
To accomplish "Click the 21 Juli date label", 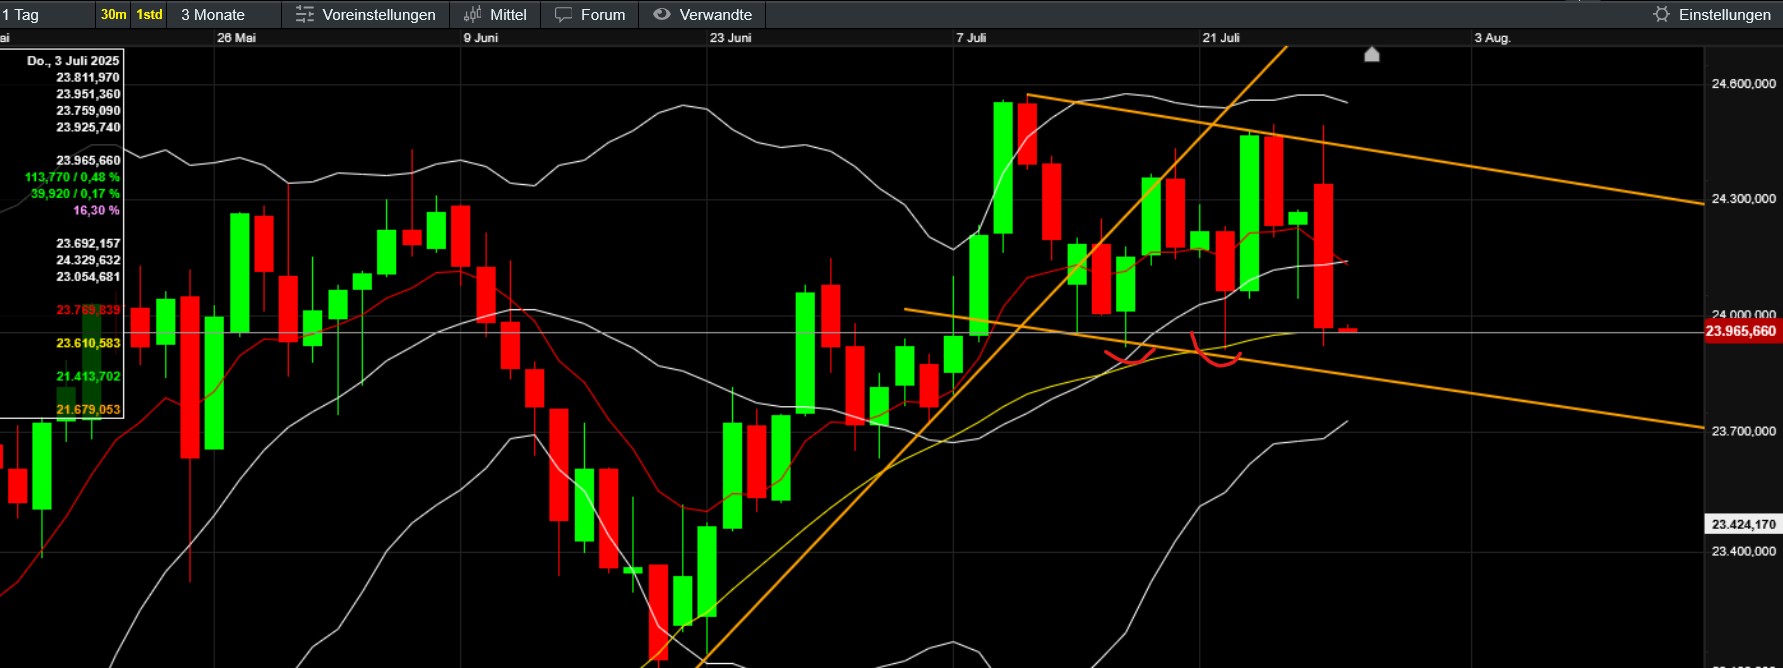I will point(1221,38).
